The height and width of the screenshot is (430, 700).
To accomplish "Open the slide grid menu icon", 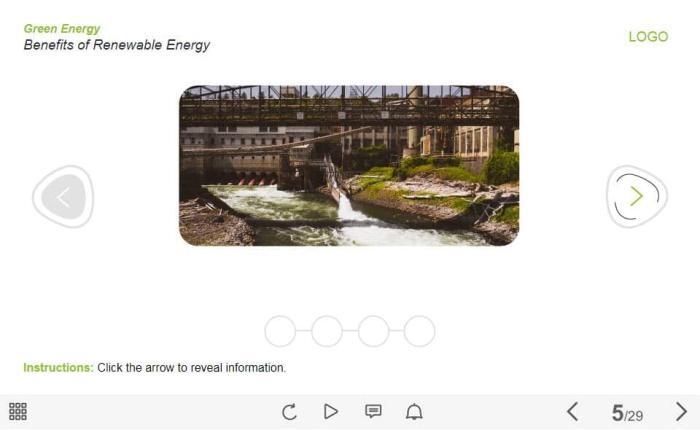I will click(x=18, y=411).
